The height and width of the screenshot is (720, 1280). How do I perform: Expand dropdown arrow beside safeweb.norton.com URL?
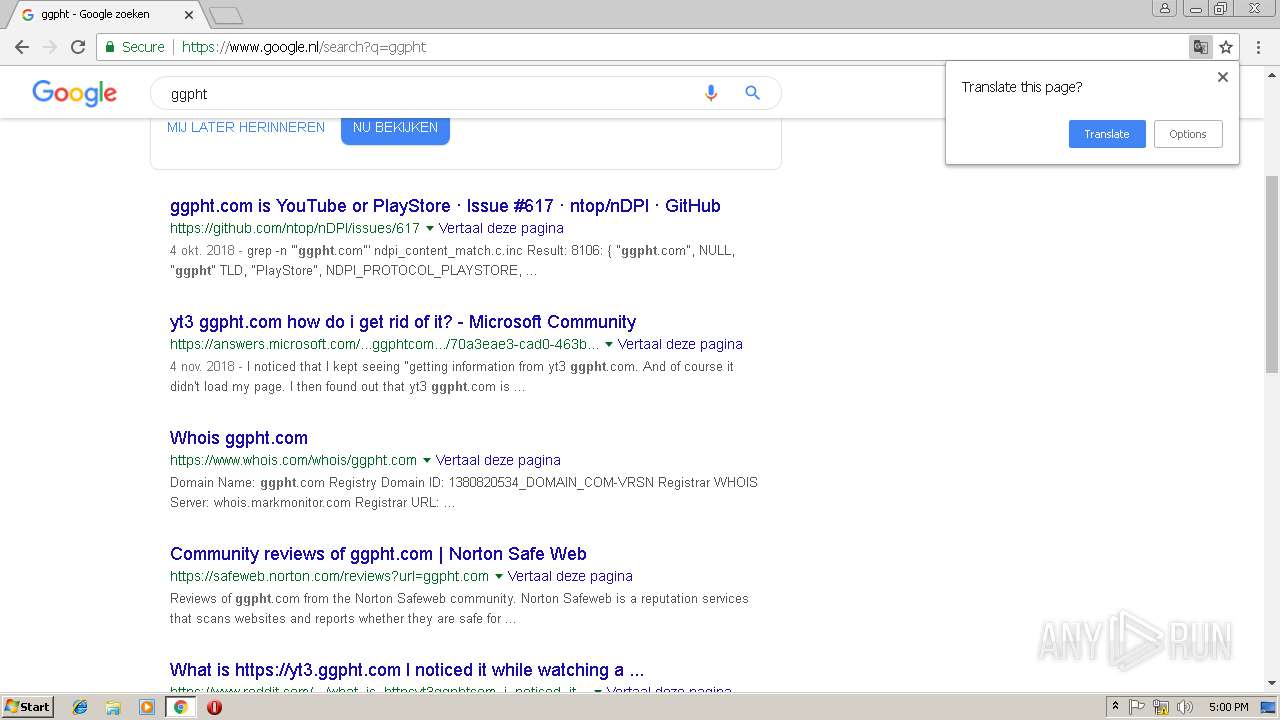tap(499, 577)
